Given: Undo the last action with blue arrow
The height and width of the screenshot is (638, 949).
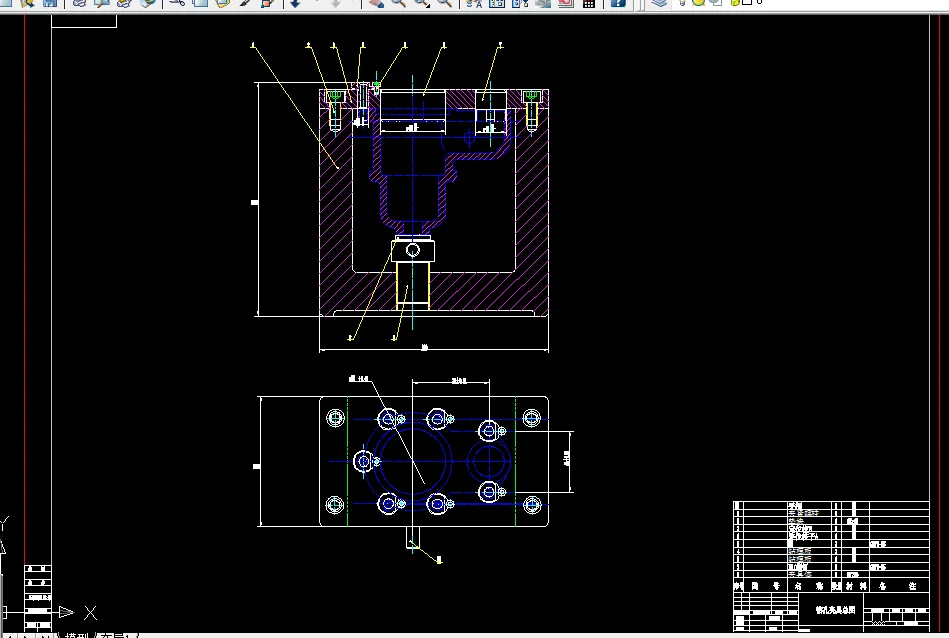Looking at the screenshot, I should pyautogui.click(x=295, y=2).
